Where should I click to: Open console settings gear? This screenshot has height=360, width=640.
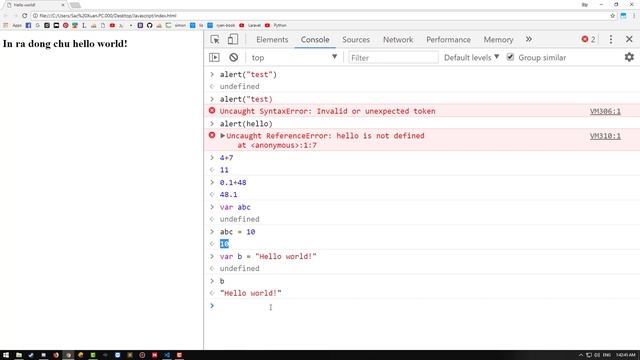point(629,57)
